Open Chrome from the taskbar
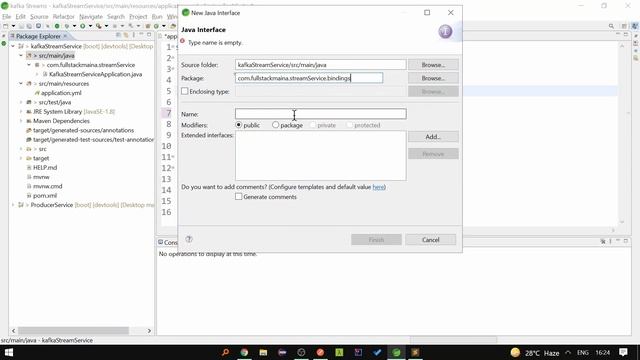 tap(244, 352)
